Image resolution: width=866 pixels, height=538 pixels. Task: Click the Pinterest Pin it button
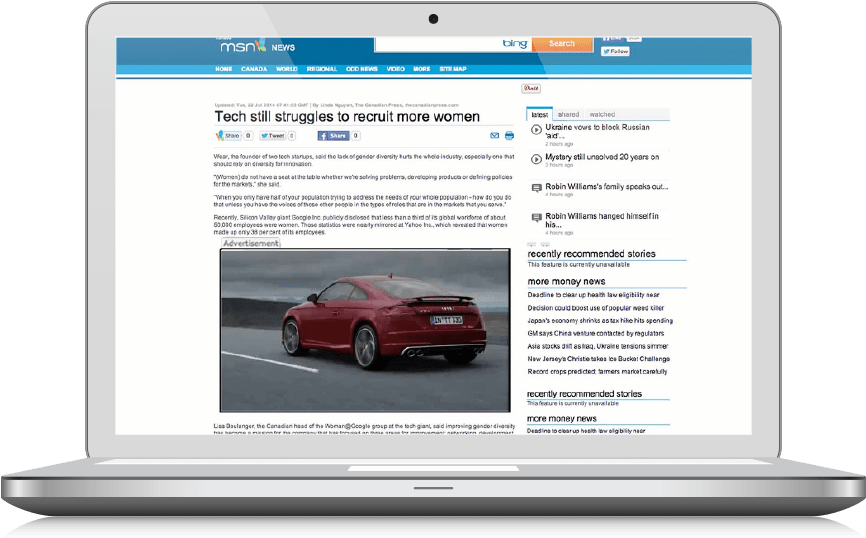531,88
